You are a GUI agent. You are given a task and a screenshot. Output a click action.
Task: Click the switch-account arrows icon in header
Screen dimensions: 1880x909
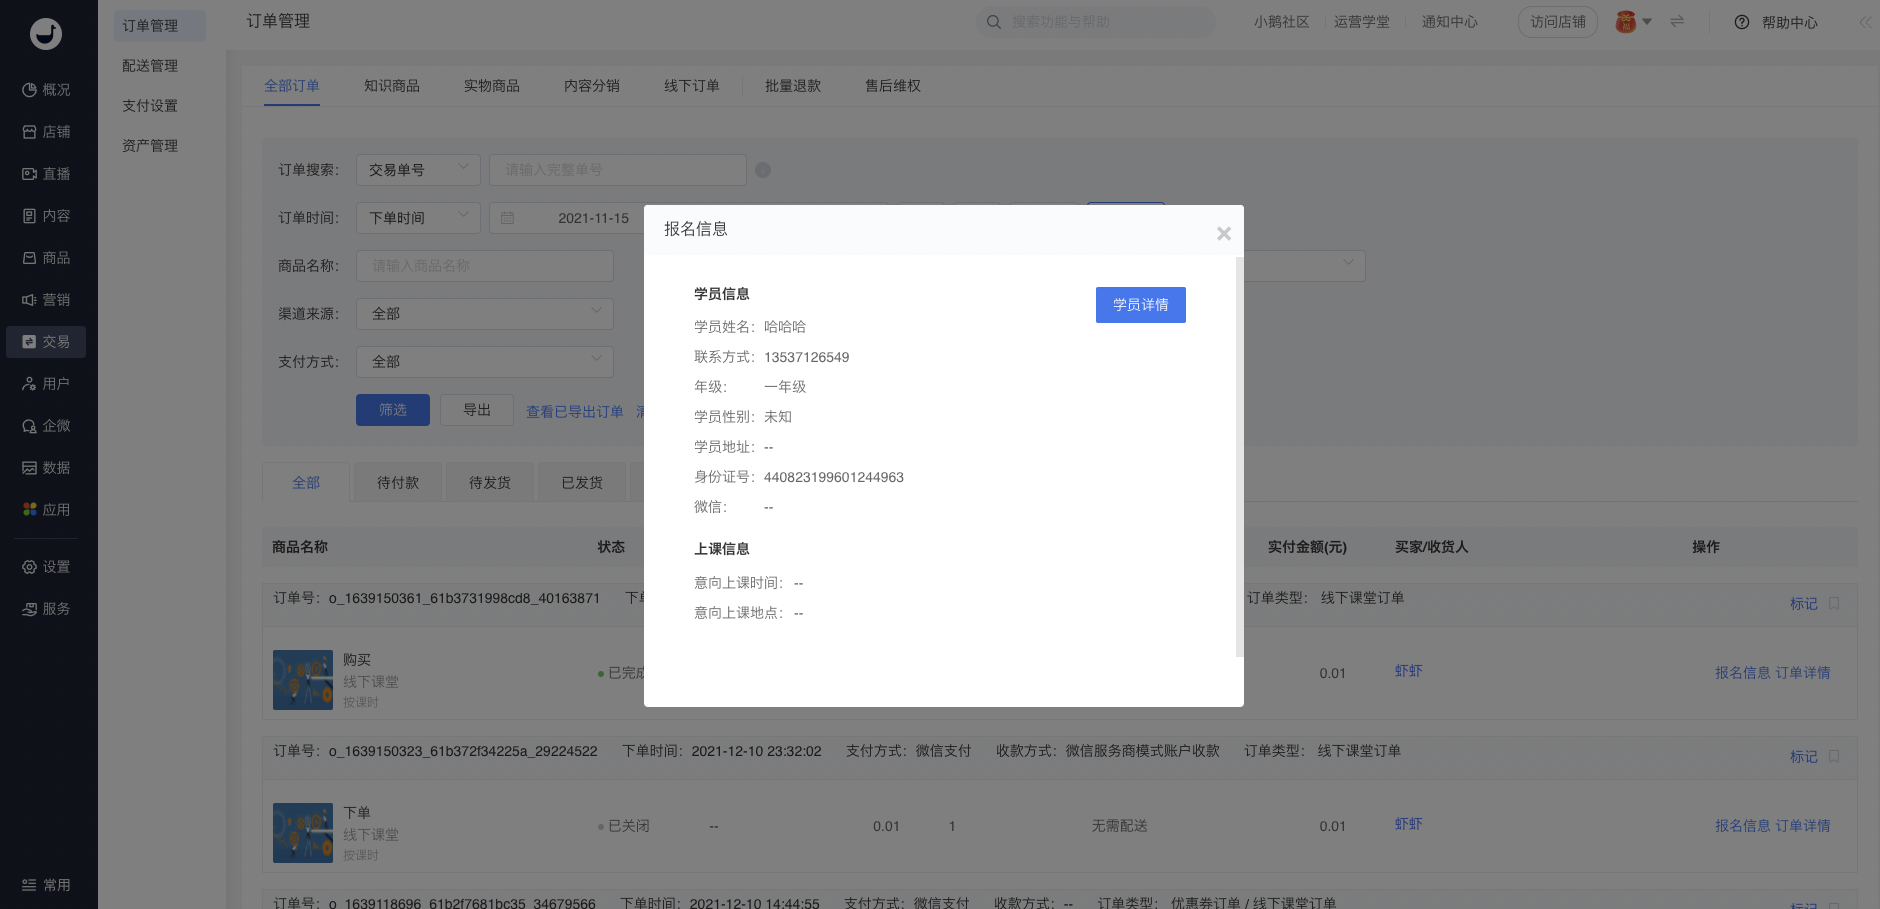(x=1677, y=21)
